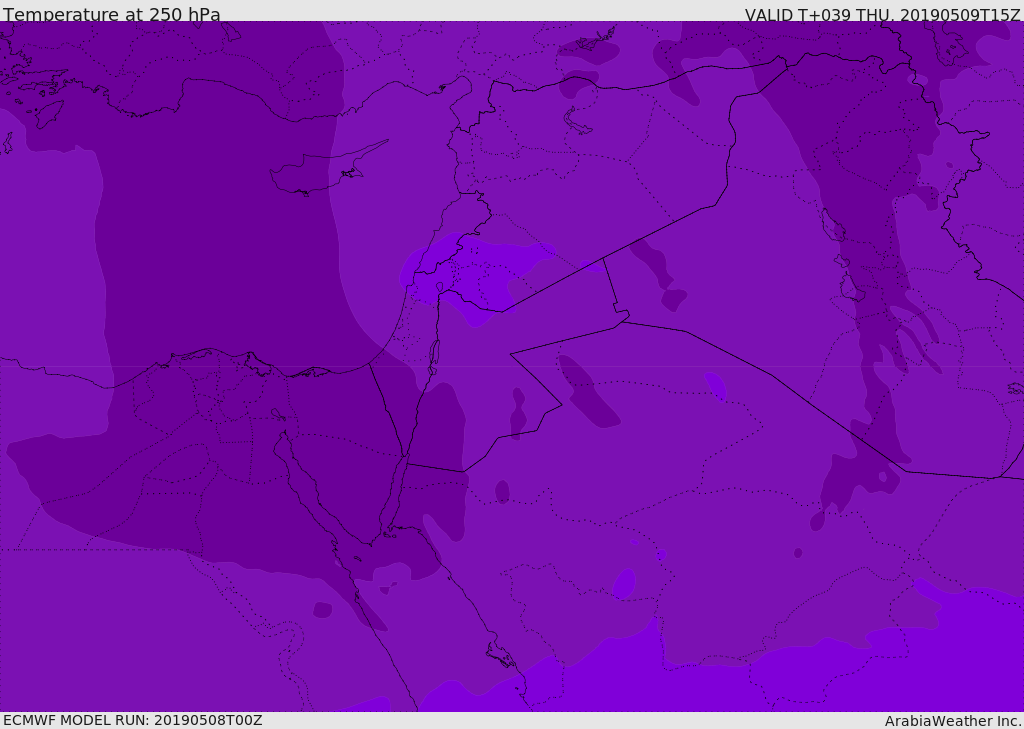The width and height of the screenshot is (1024, 729).
Task: Select the Dead Sea outline
Action: pyautogui.click(x=434, y=354)
